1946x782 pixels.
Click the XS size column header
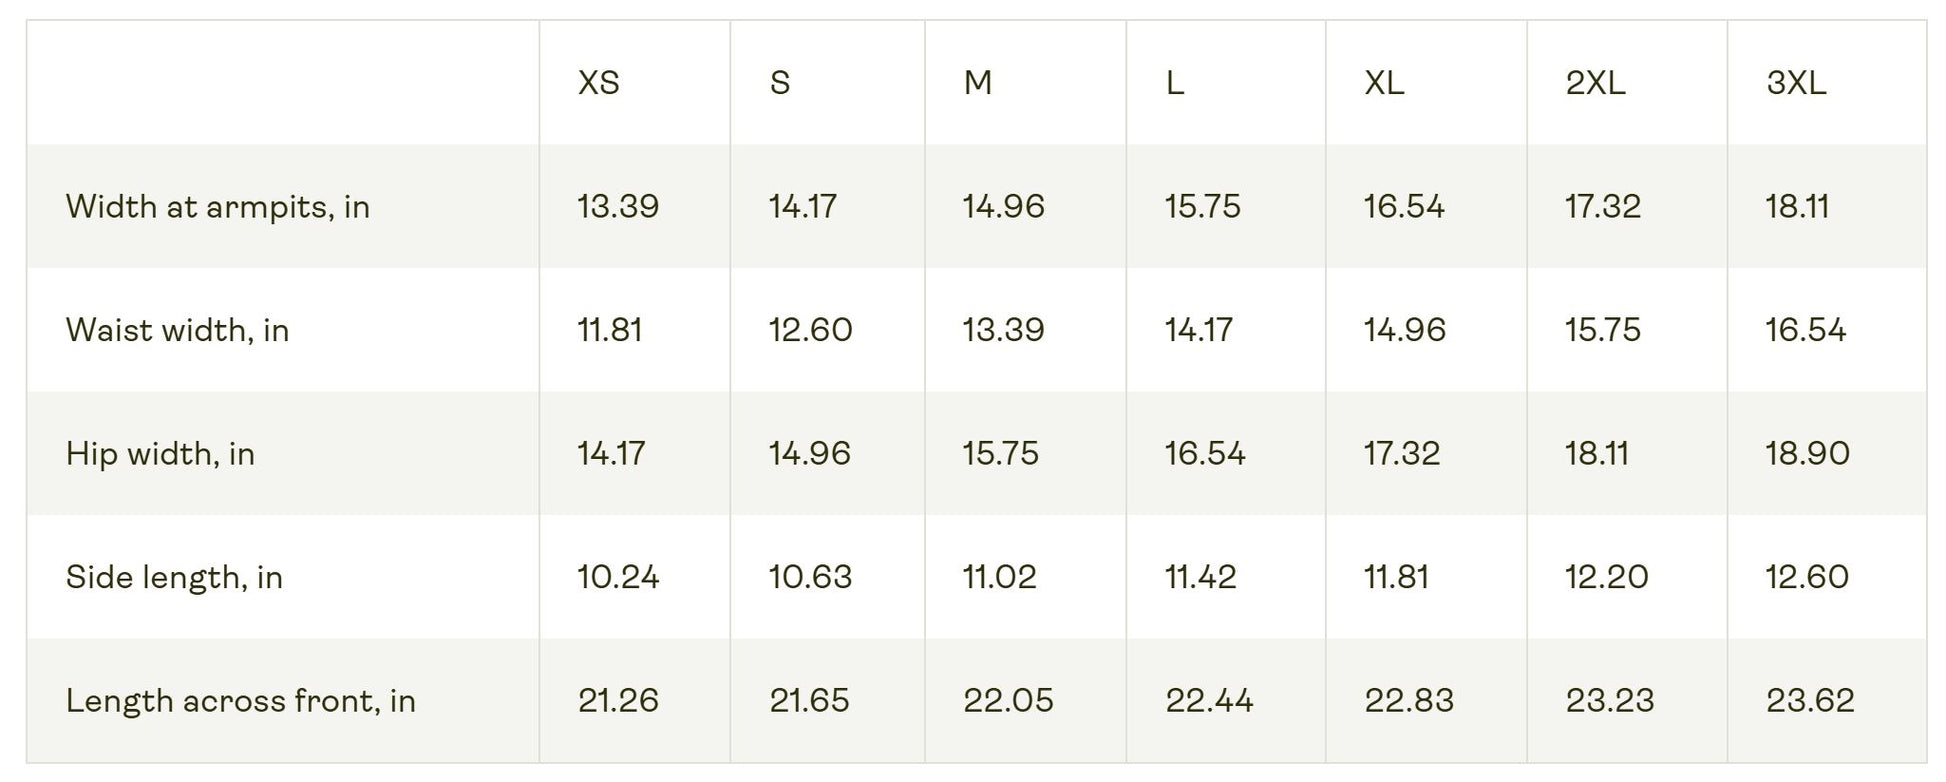tap(599, 82)
